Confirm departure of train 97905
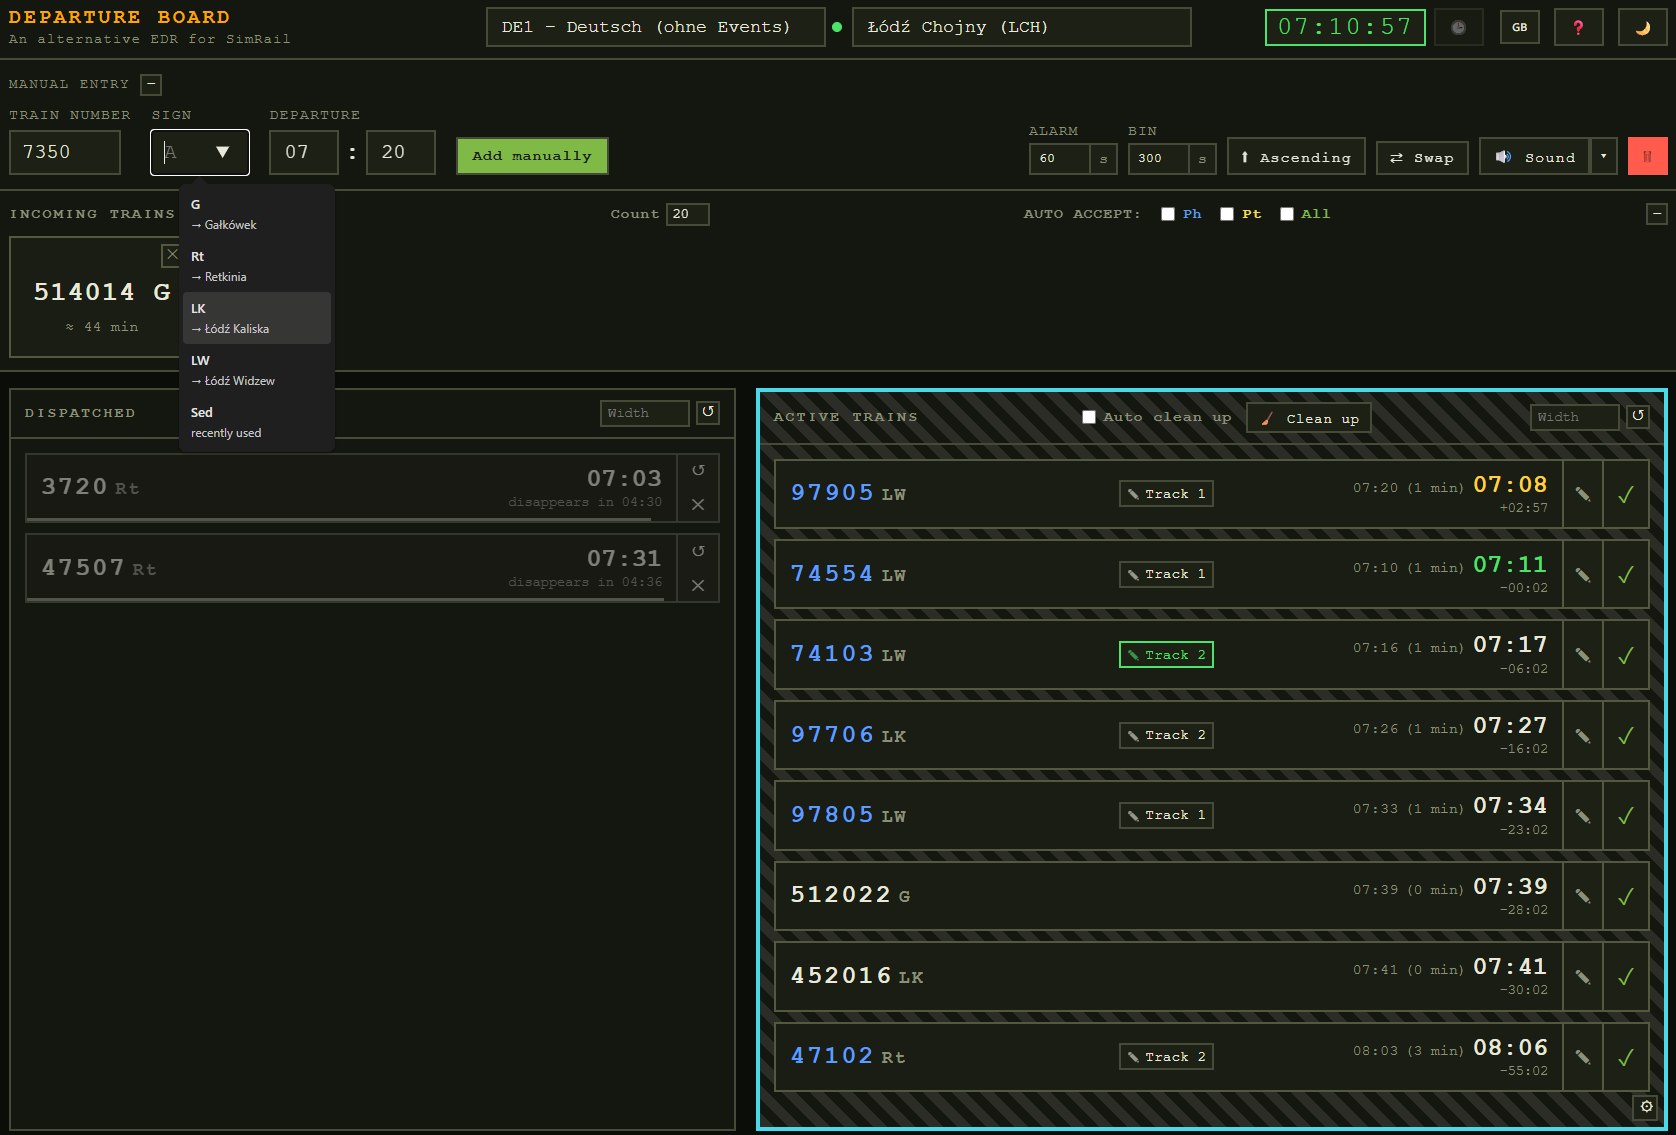Screen dimensions: 1676x1135 [x=1626, y=494]
